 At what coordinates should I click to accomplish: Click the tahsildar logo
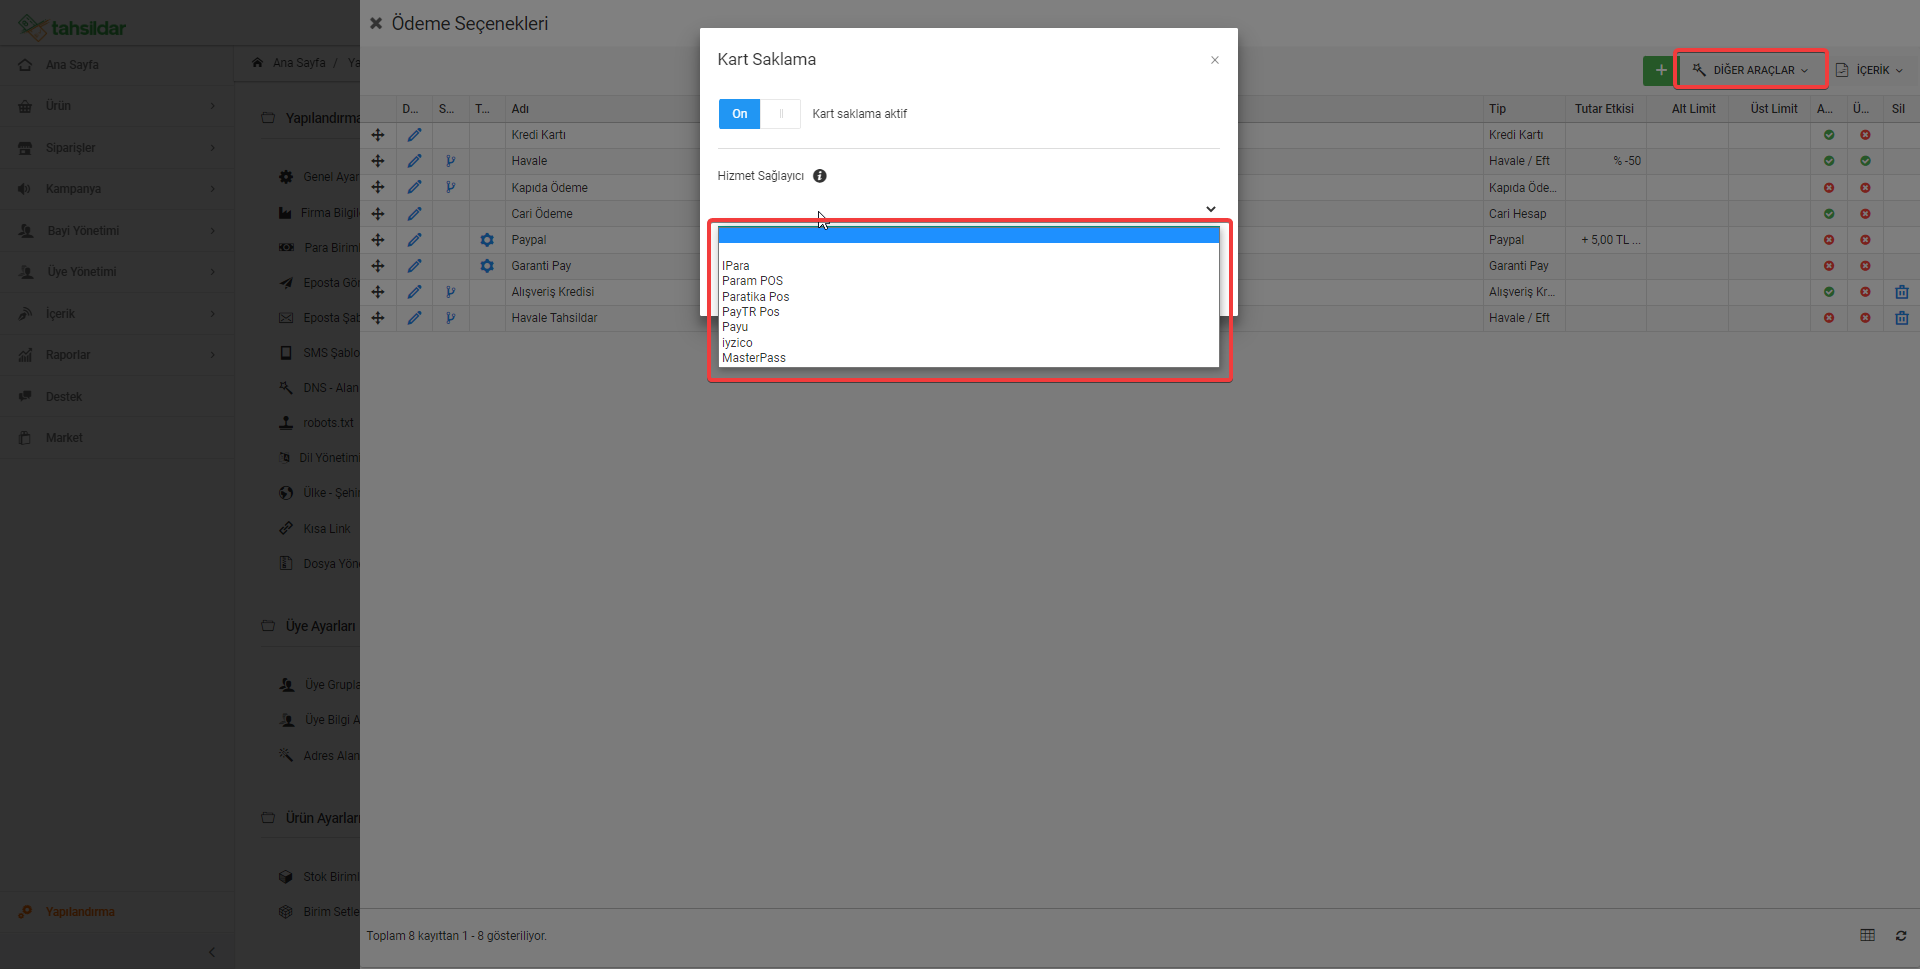point(72,27)
